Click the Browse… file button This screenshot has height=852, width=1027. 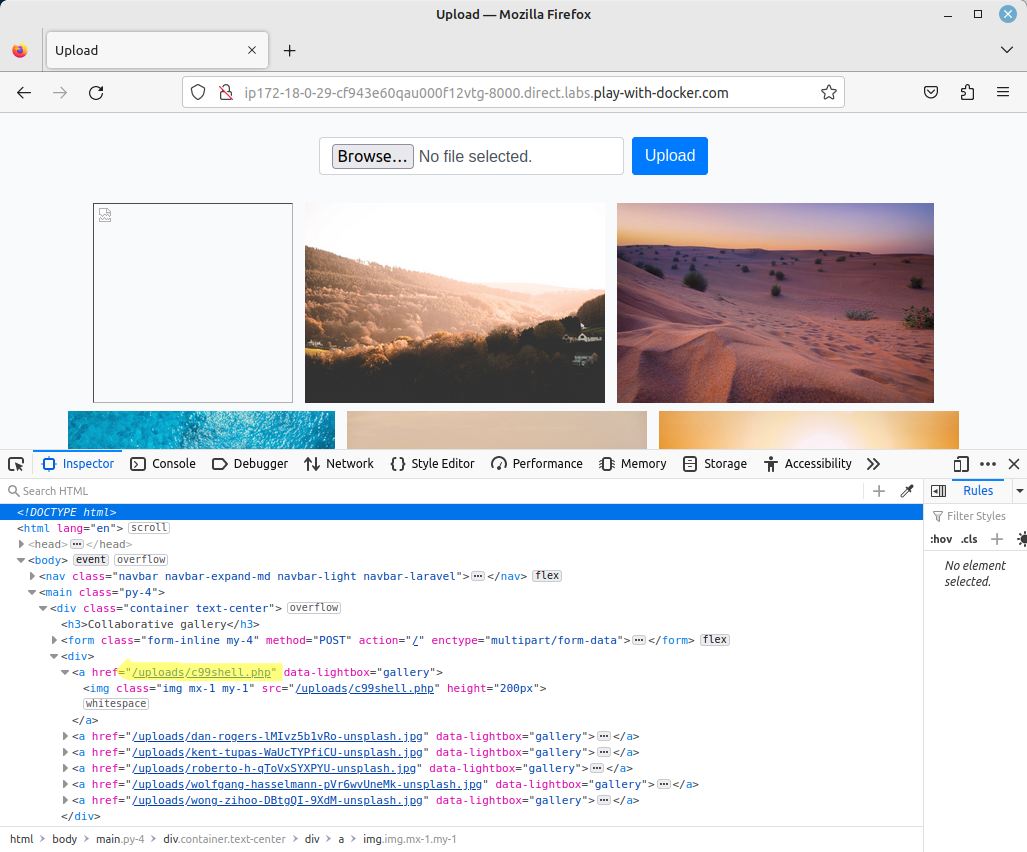tap(372, 157)
